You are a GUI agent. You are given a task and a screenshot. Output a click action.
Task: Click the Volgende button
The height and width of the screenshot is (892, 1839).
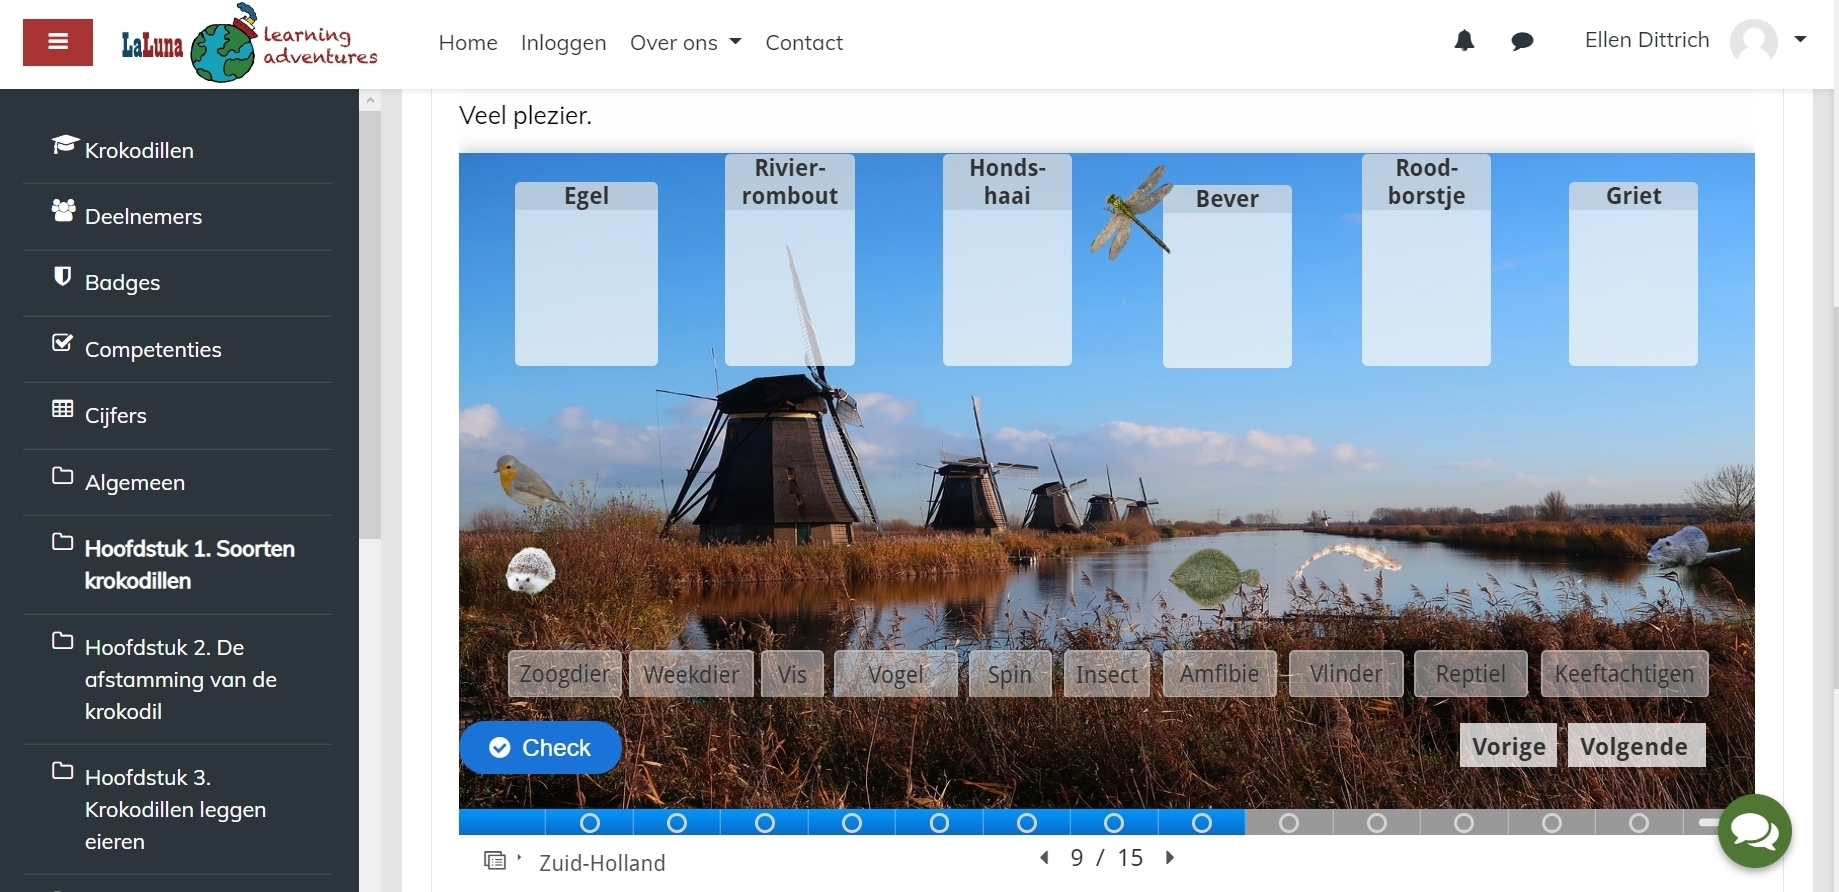click(1636, 746)
